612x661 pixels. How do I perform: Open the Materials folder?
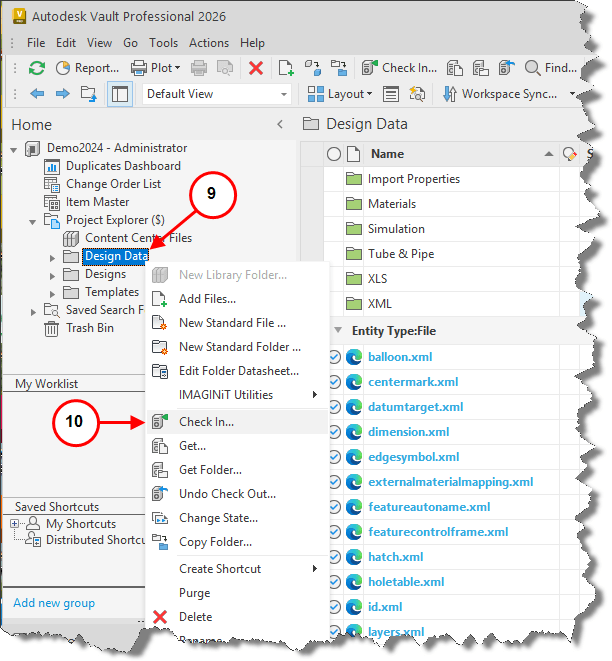coord(392,204)
